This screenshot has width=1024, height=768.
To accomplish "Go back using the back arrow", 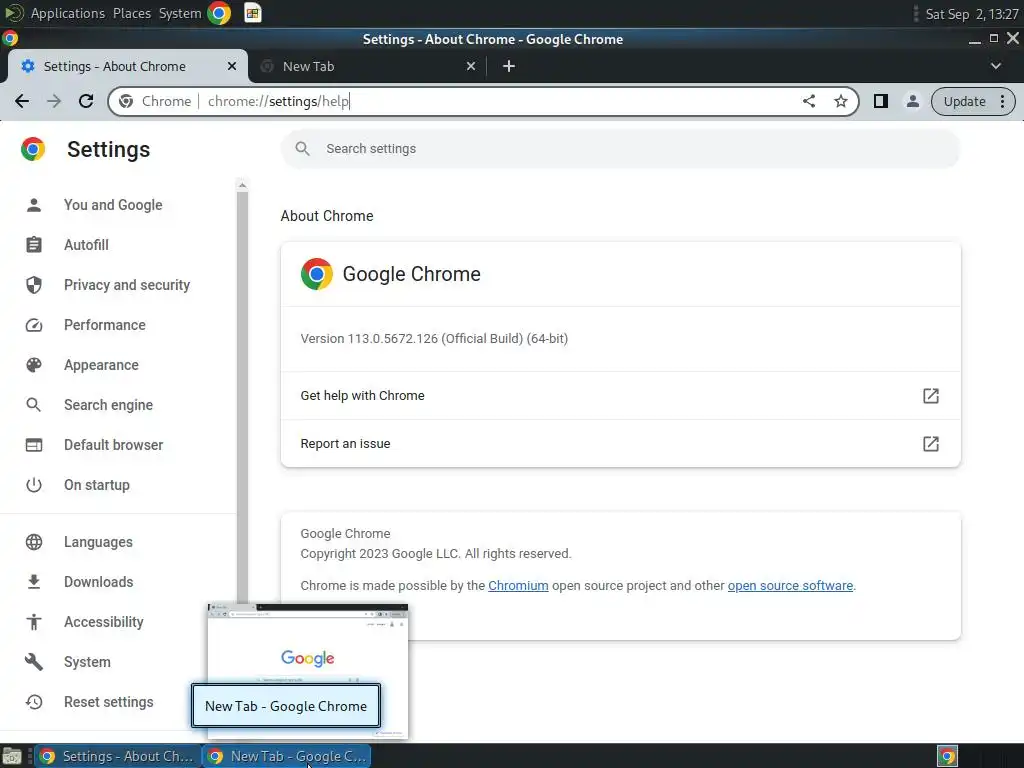I will point(22,101).
